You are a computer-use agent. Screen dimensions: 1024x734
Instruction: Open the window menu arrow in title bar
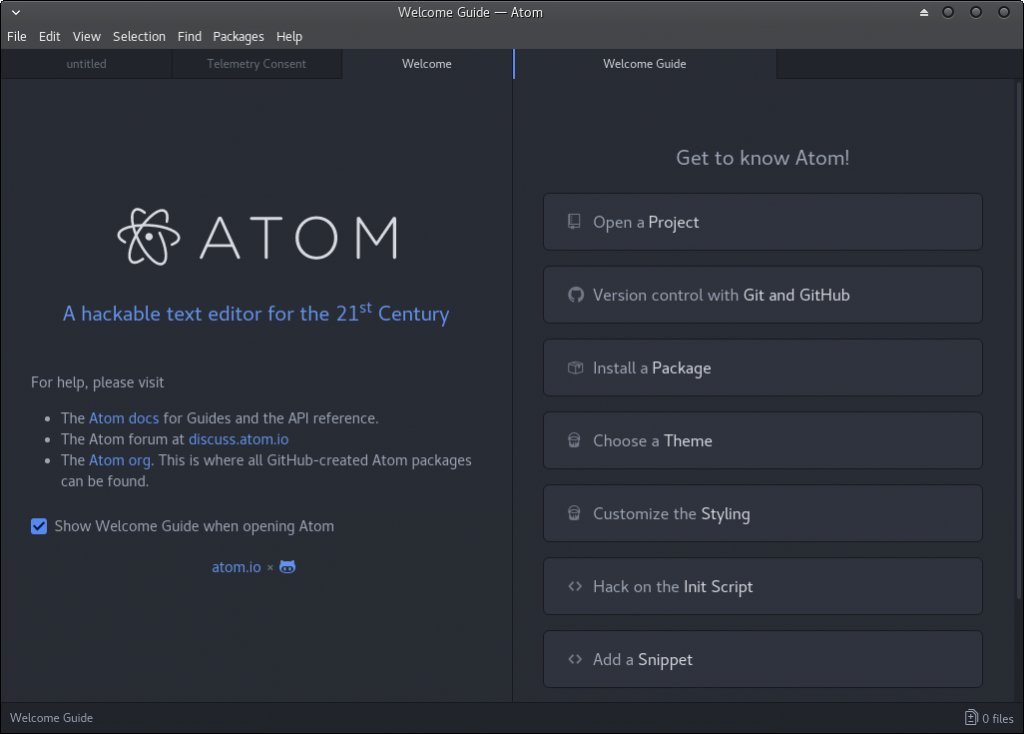15,12
